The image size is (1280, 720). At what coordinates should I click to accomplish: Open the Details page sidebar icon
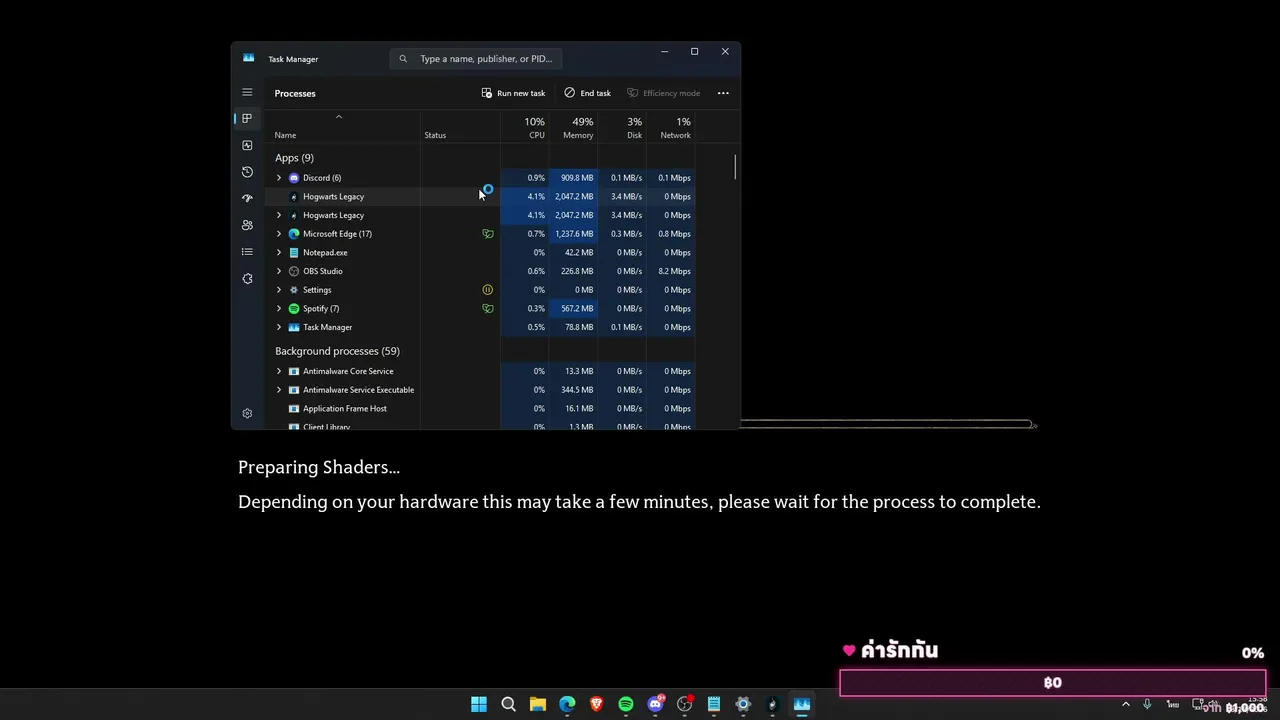247,252
